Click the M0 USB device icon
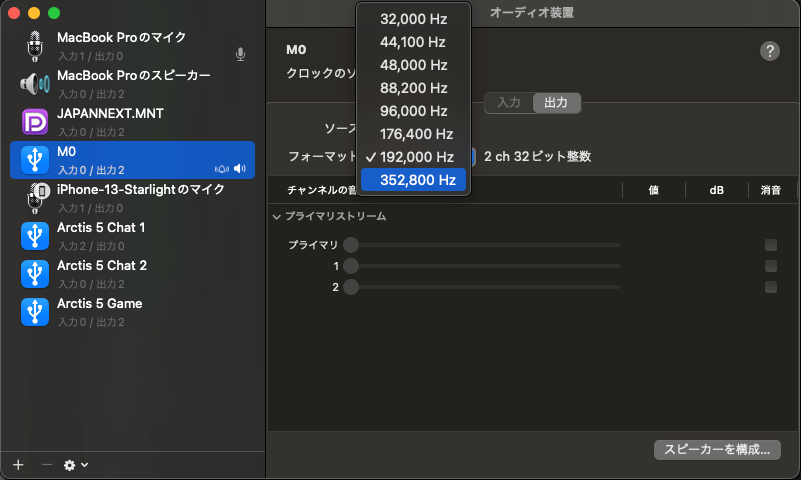This screenshot has height=480, width=801. coord(35,160)
